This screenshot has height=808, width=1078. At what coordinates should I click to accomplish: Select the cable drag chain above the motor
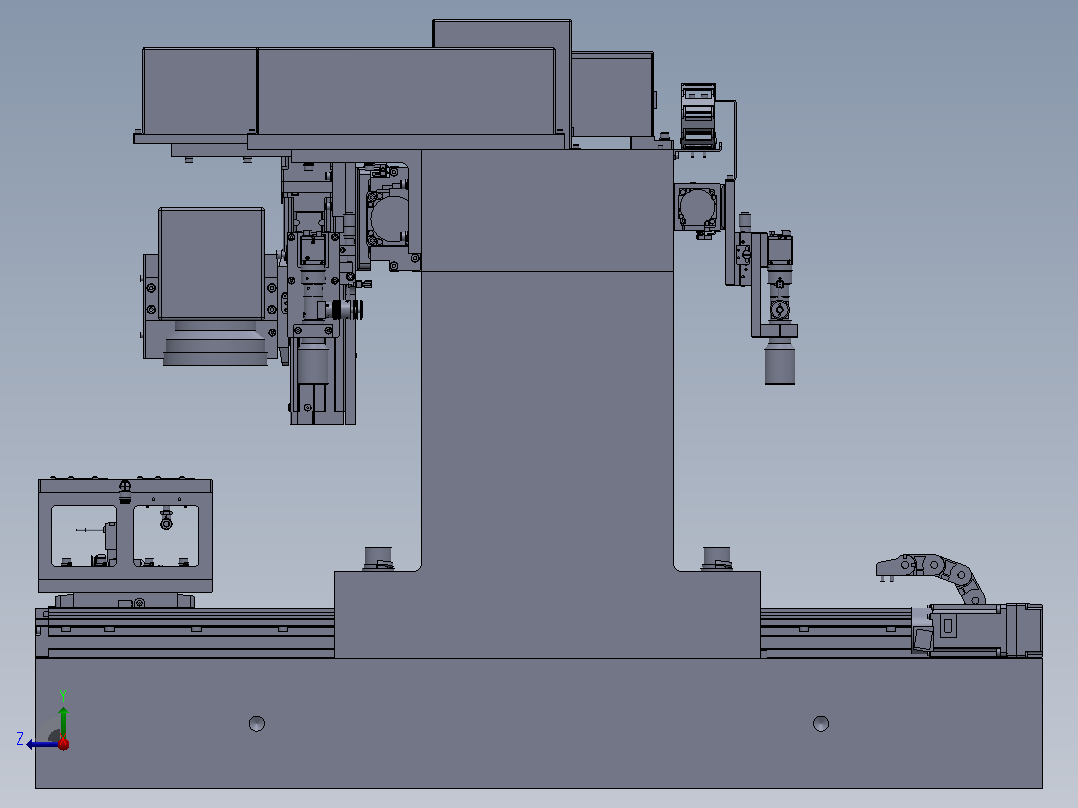[x=931, y=578]
